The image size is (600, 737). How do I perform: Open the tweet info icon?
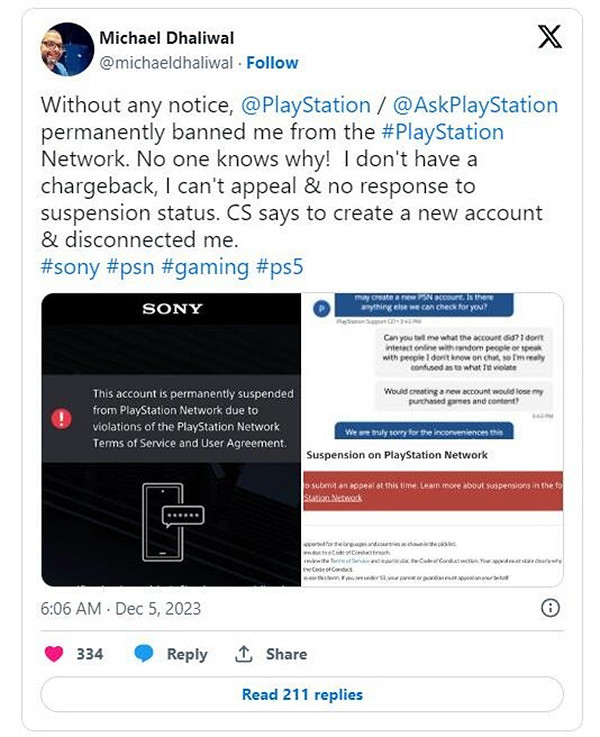pos(549,608)
